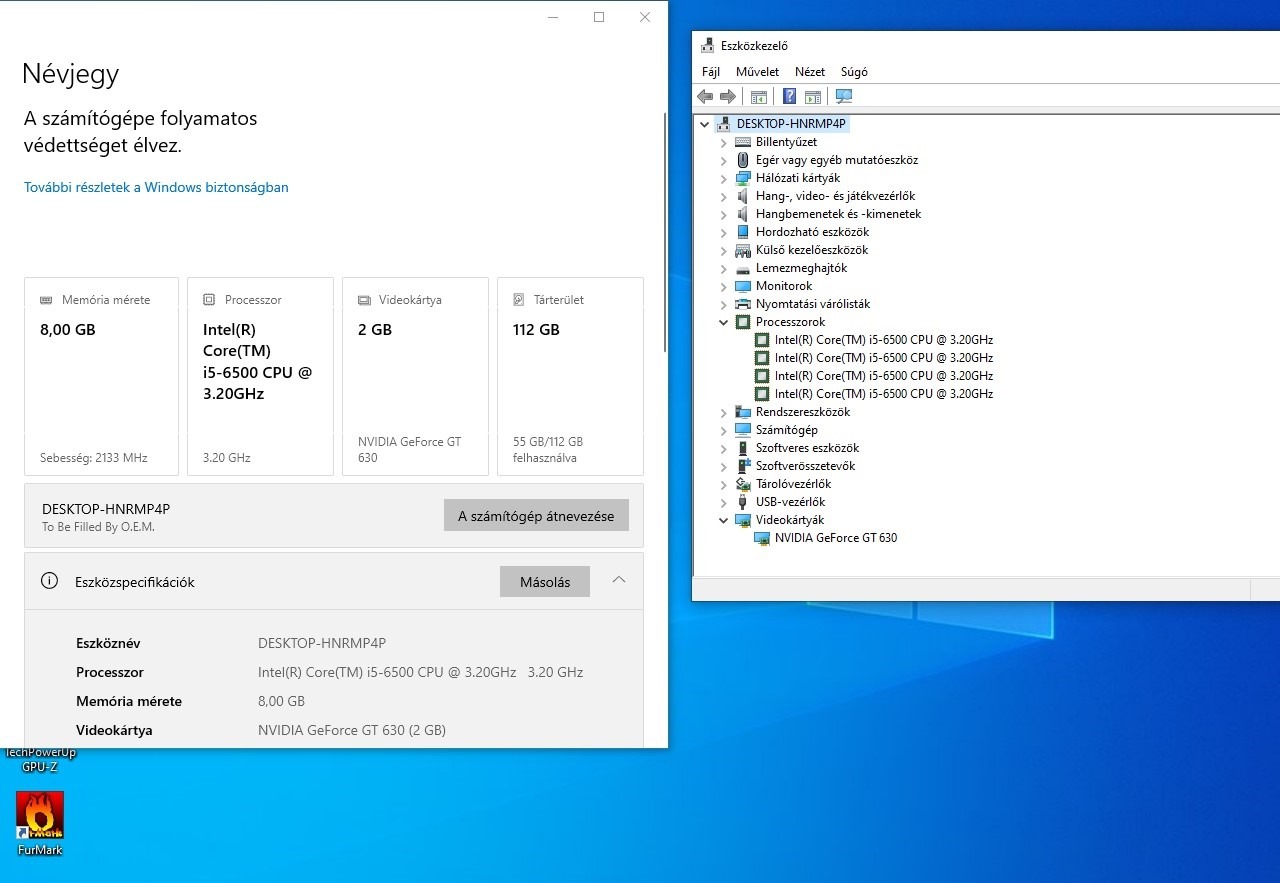Collapse the Videokártyák tree arrow

(724, 520)
